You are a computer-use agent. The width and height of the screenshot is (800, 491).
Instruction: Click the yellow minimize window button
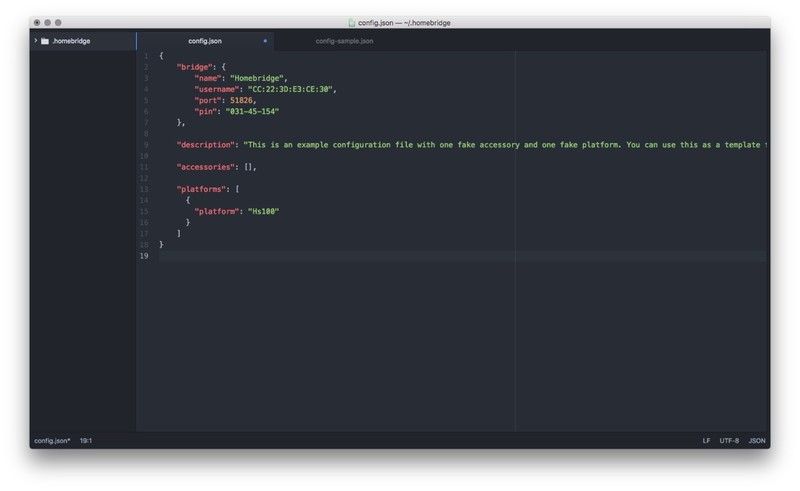click(48, 22)
